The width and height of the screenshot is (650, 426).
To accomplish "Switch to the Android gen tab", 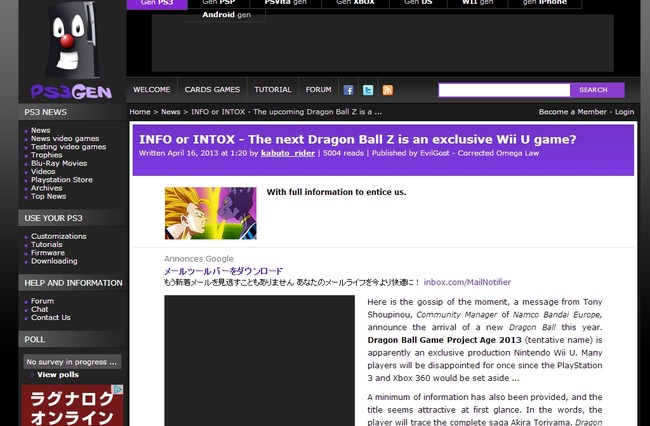I will pyautogui.click(x=226, y=15).
